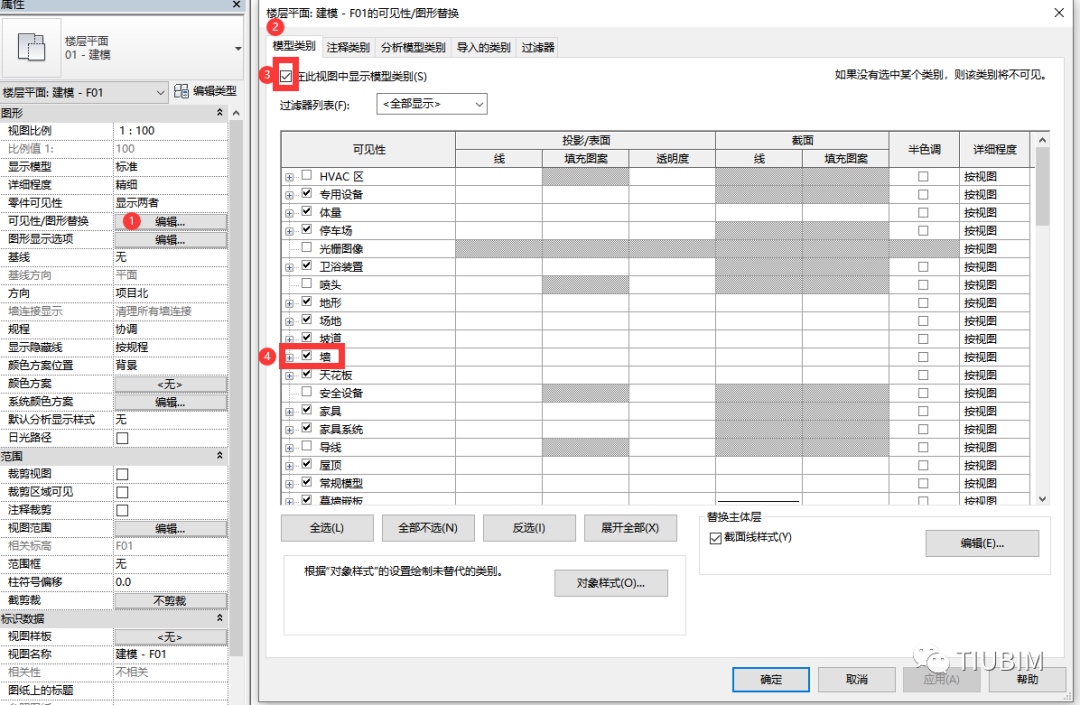Click the 视图比例 value 1 : 100
This screenshot has height=705, width=1080.
[x=171, y=131]
